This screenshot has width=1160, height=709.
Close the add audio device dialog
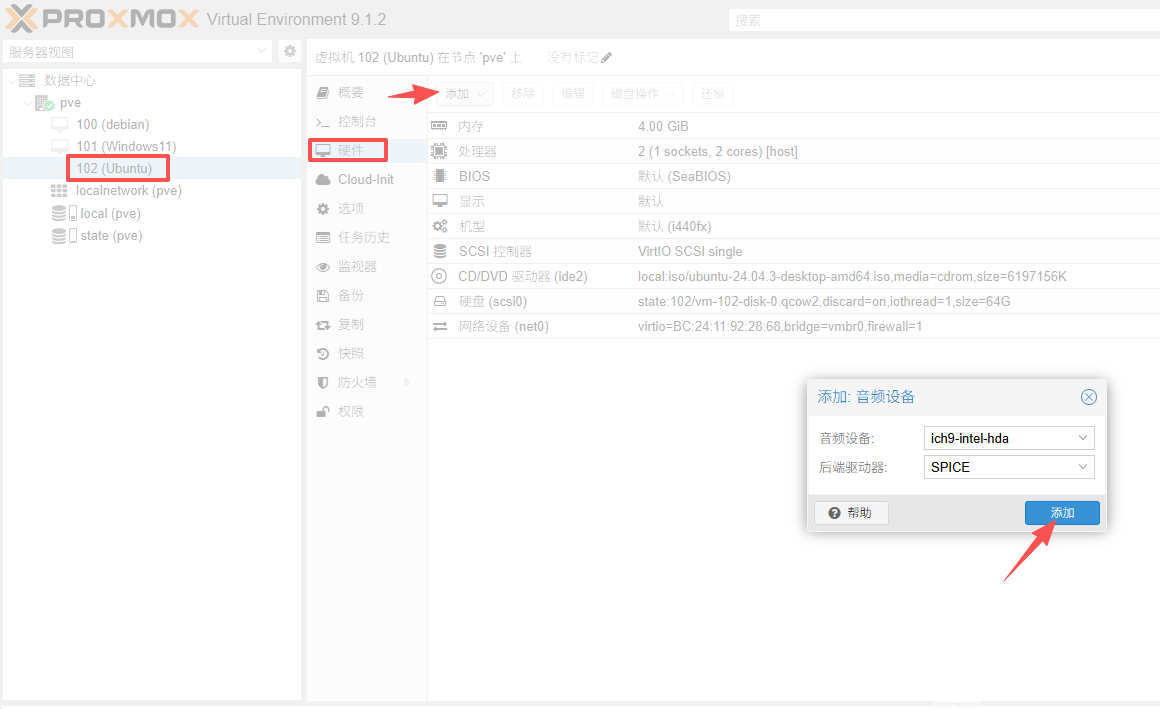(x=1089, y=397)
